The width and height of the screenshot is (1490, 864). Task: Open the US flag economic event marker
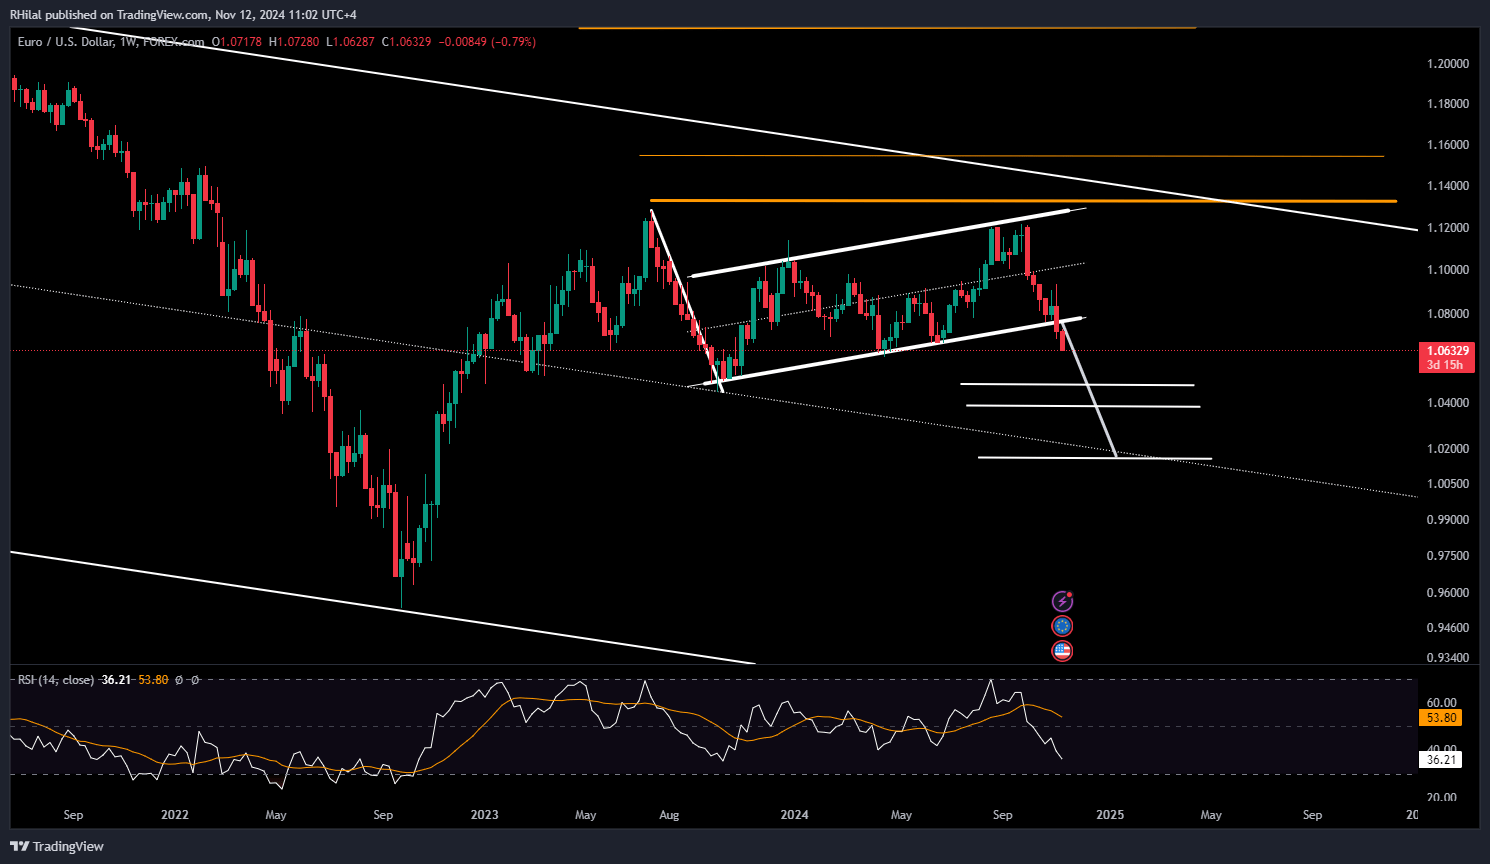(x=1062, y=651)
